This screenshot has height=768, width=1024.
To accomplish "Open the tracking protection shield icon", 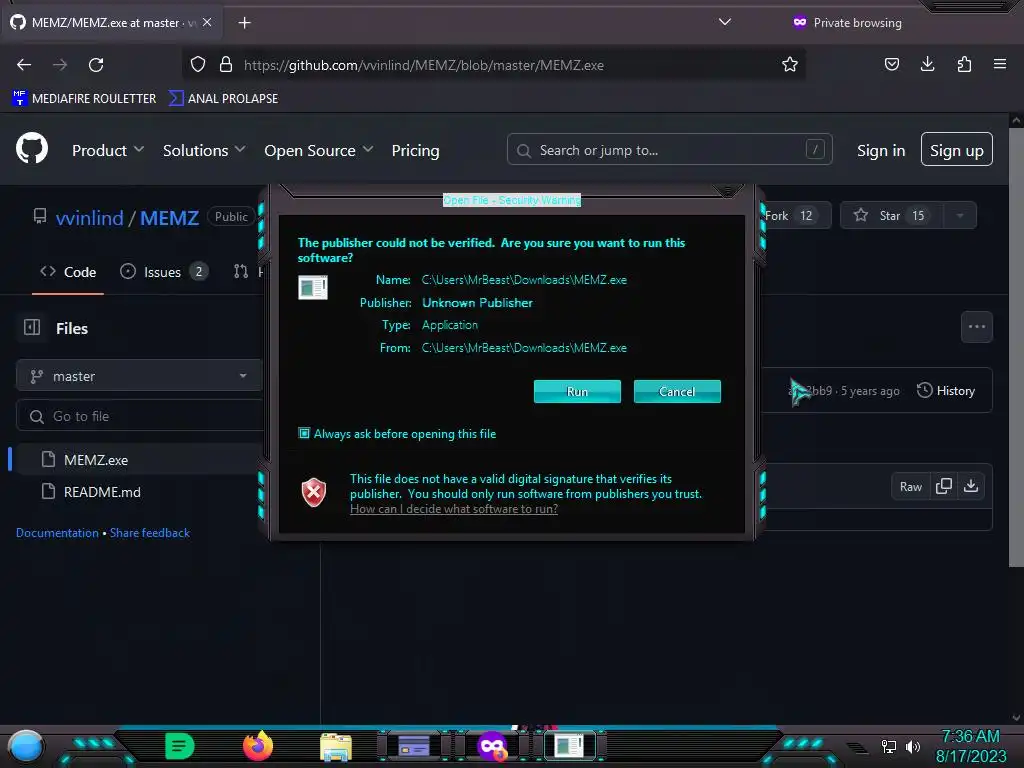I will click(198, 64).
